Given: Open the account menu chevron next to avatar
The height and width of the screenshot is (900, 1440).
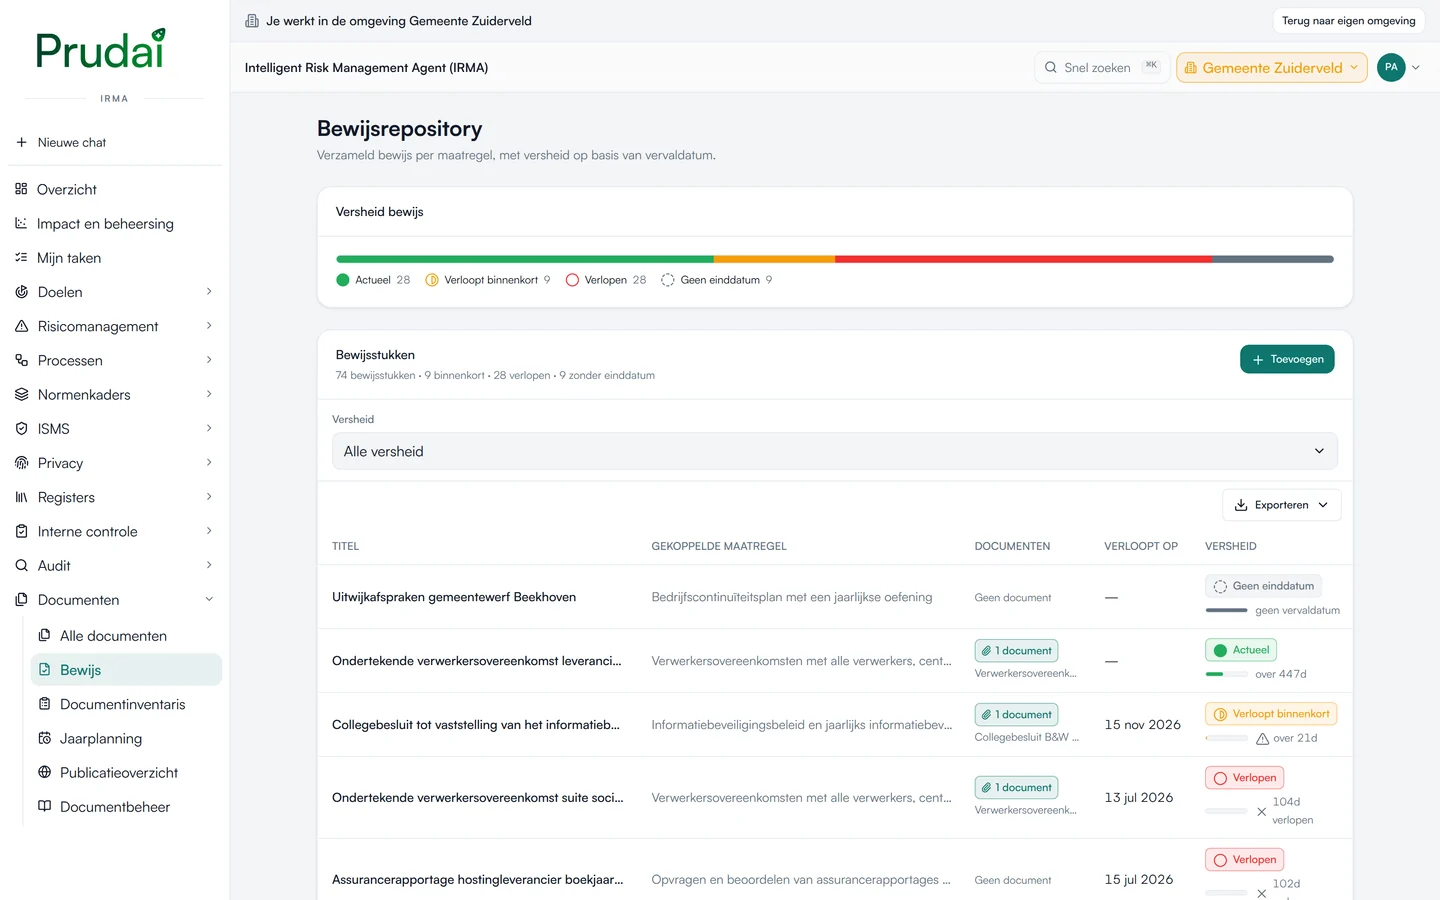Looking at the screenshot, I should pyautogui.click(x=1416, y=67).
